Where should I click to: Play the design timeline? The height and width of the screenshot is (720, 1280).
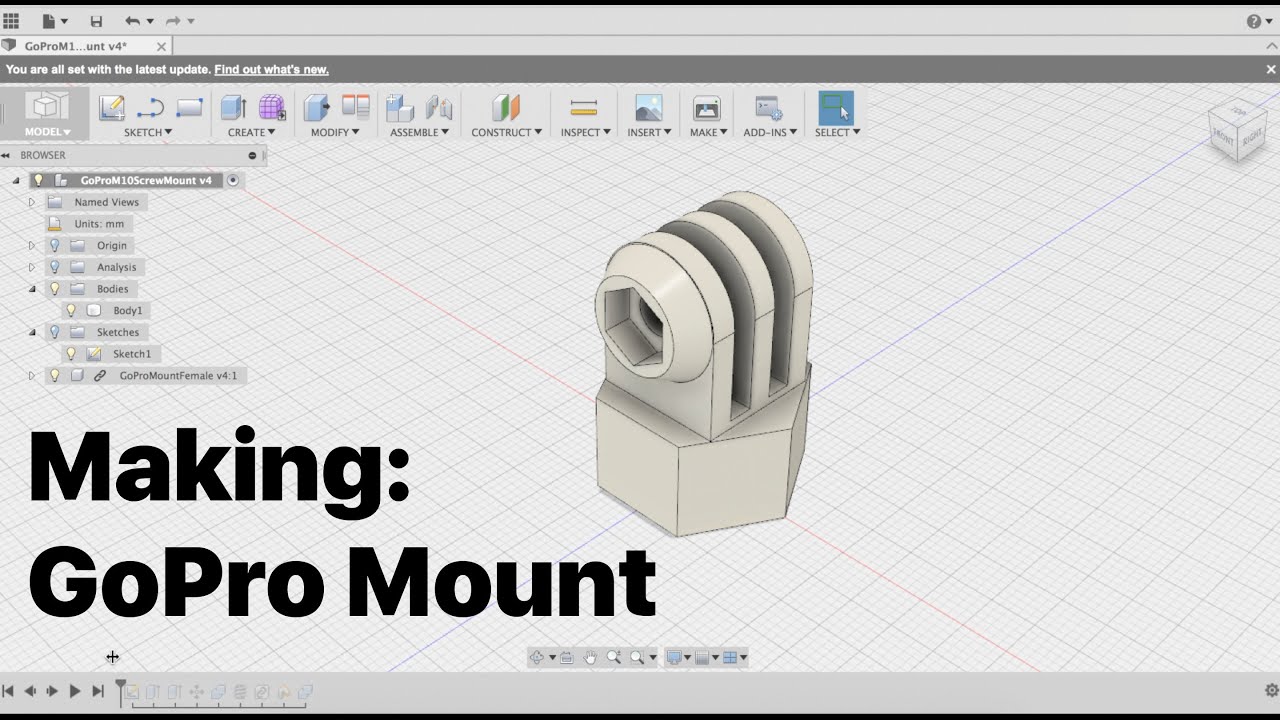pos(75,690)
